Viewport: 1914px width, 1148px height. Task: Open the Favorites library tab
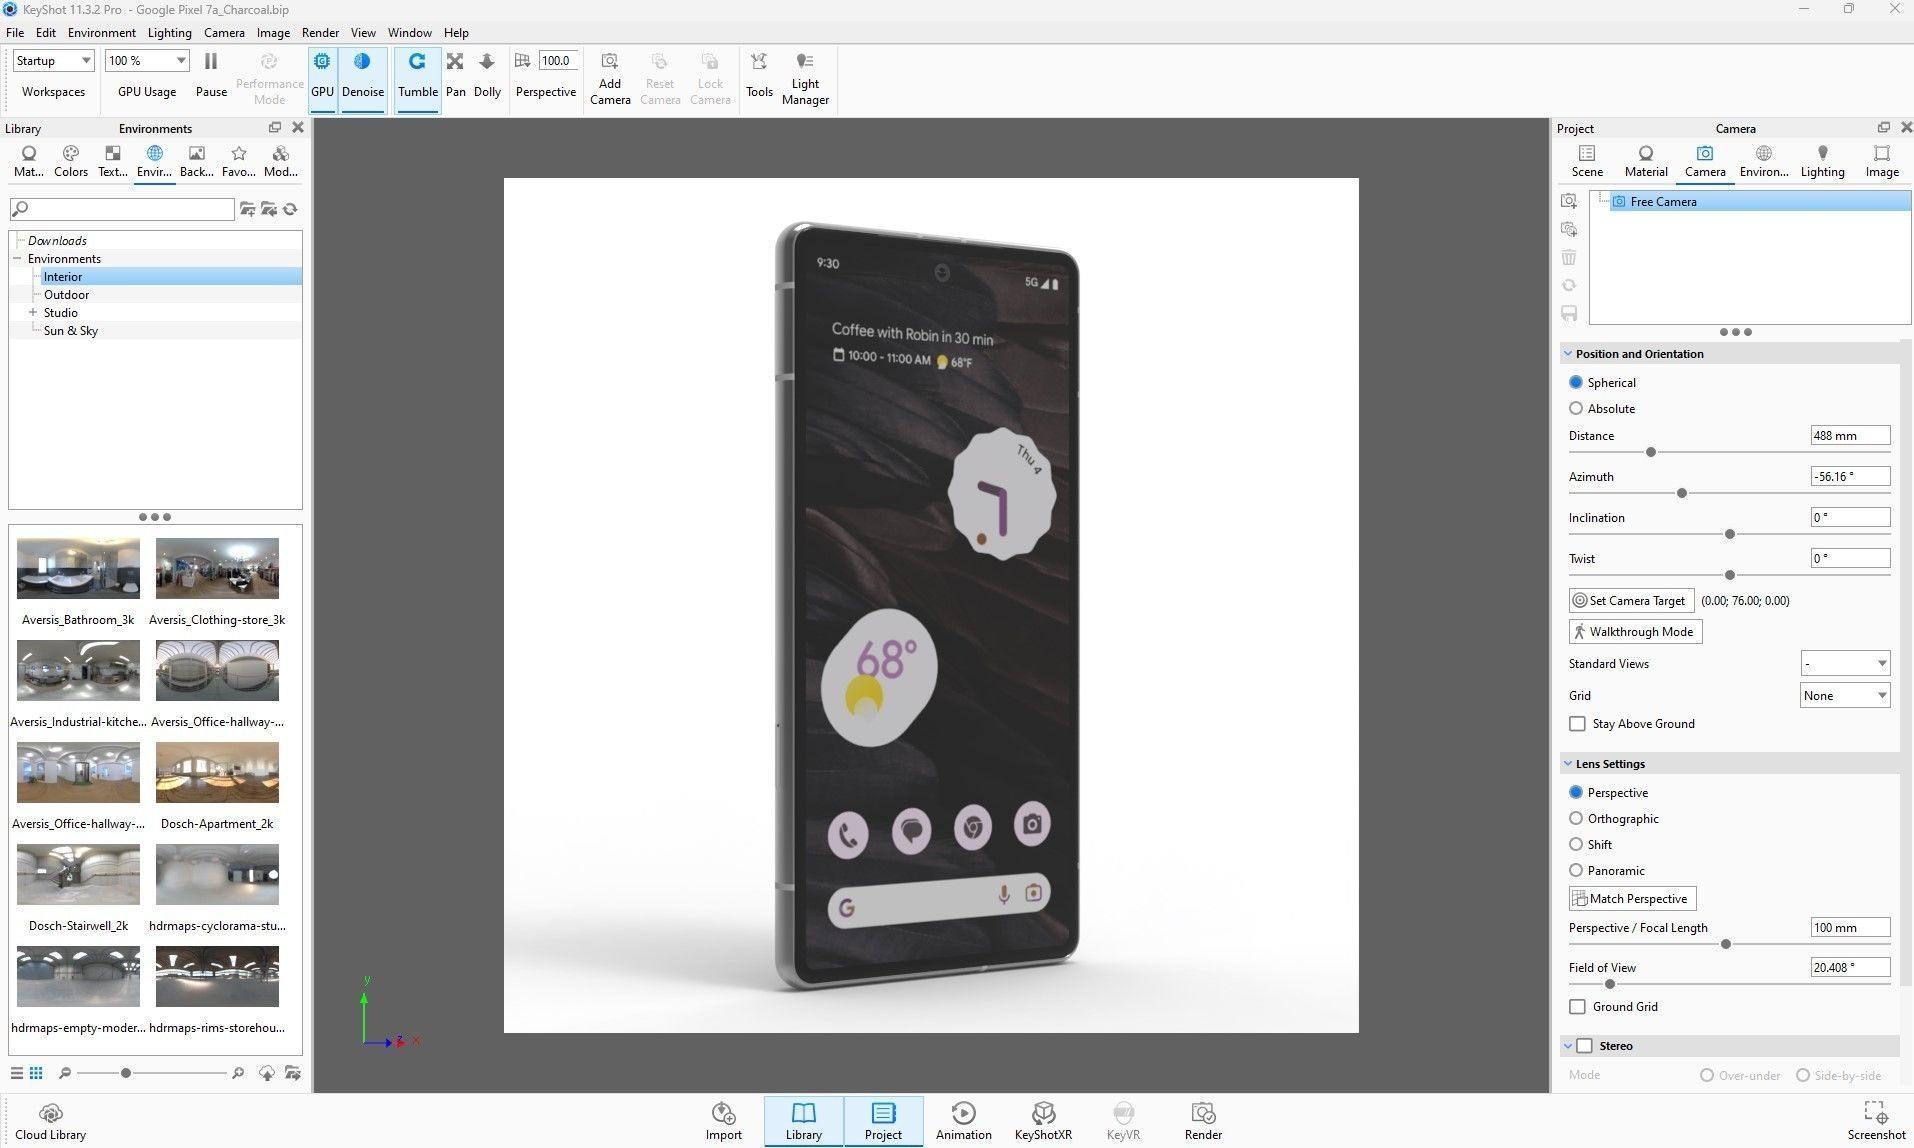tap(238, 161)
